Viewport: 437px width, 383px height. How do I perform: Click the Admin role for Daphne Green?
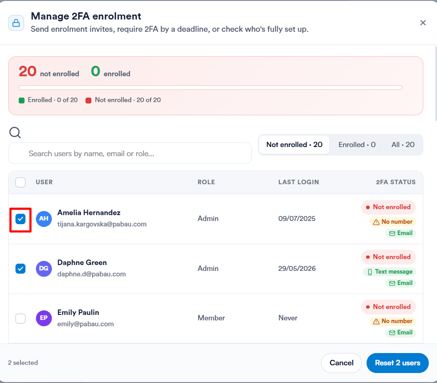tap(208, 269)
